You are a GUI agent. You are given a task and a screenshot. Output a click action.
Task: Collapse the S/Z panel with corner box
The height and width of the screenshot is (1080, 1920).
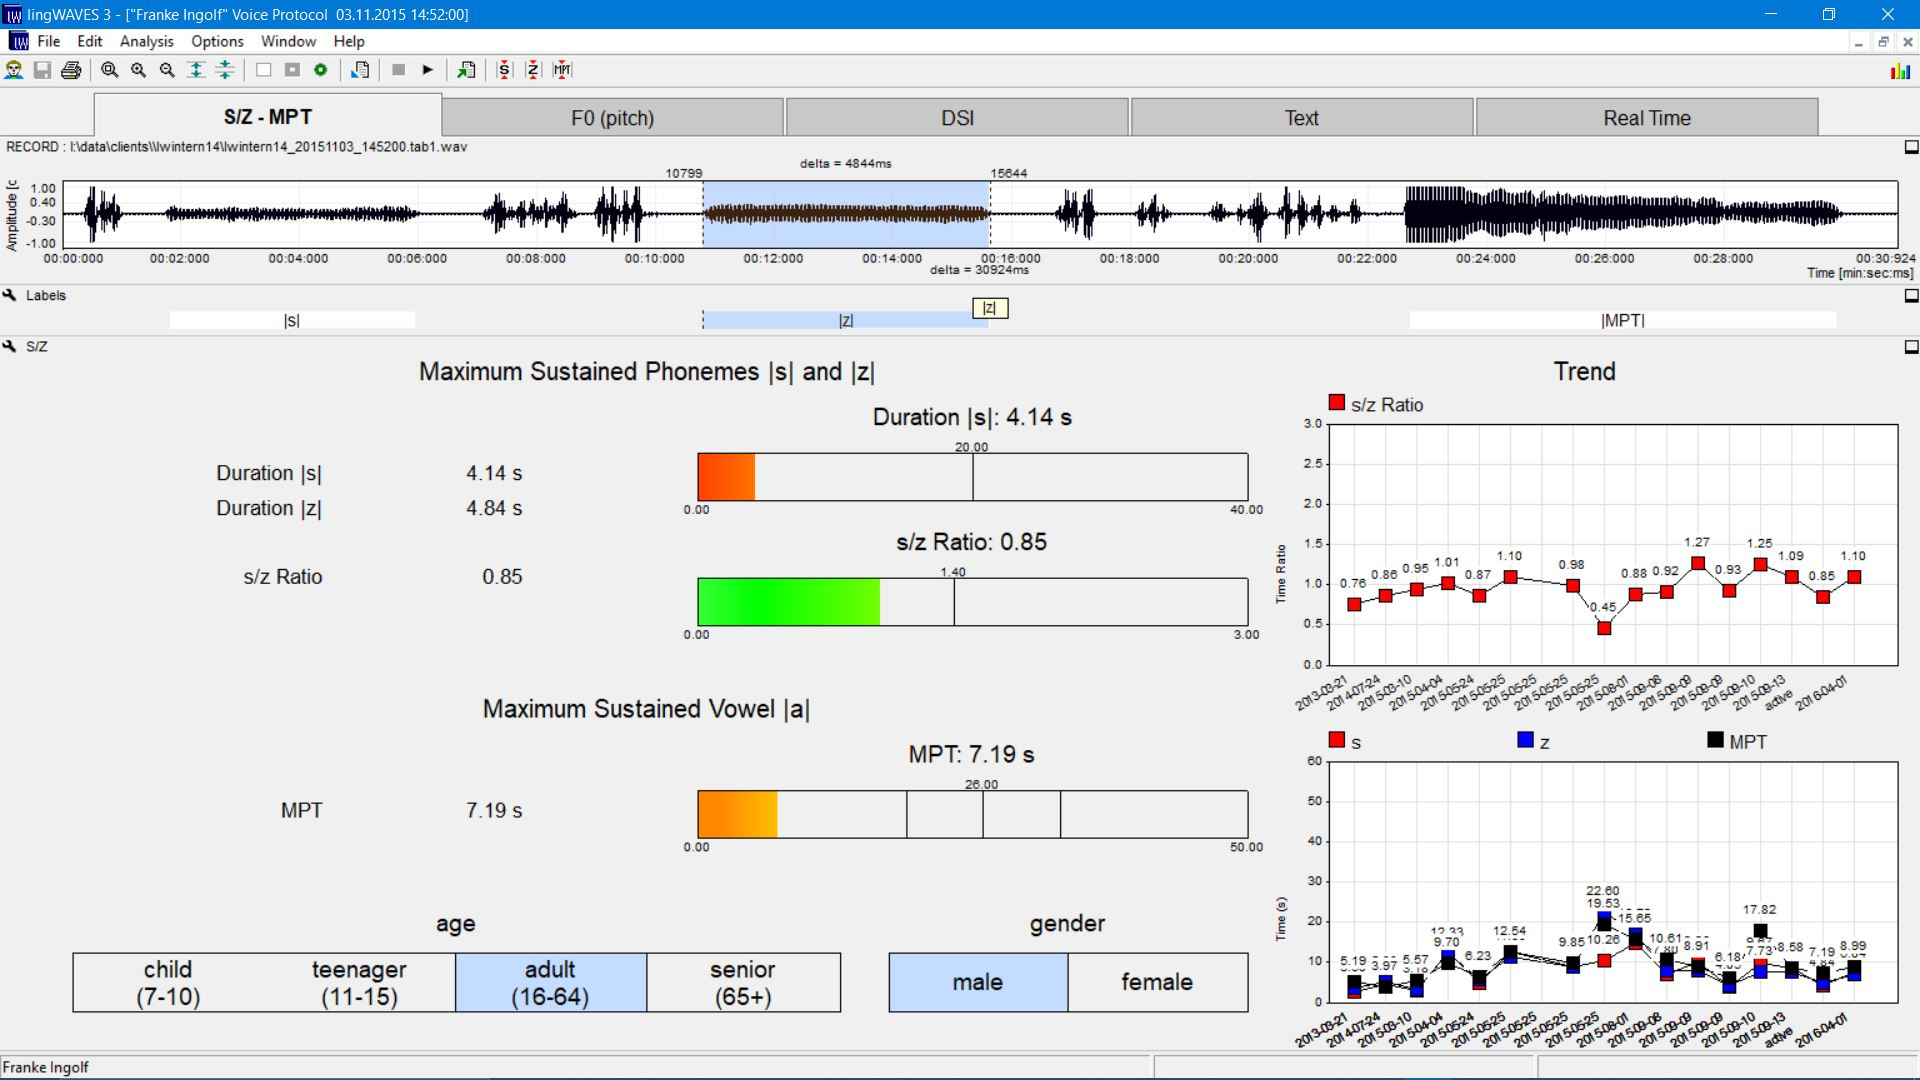[x=1911, y=347]
